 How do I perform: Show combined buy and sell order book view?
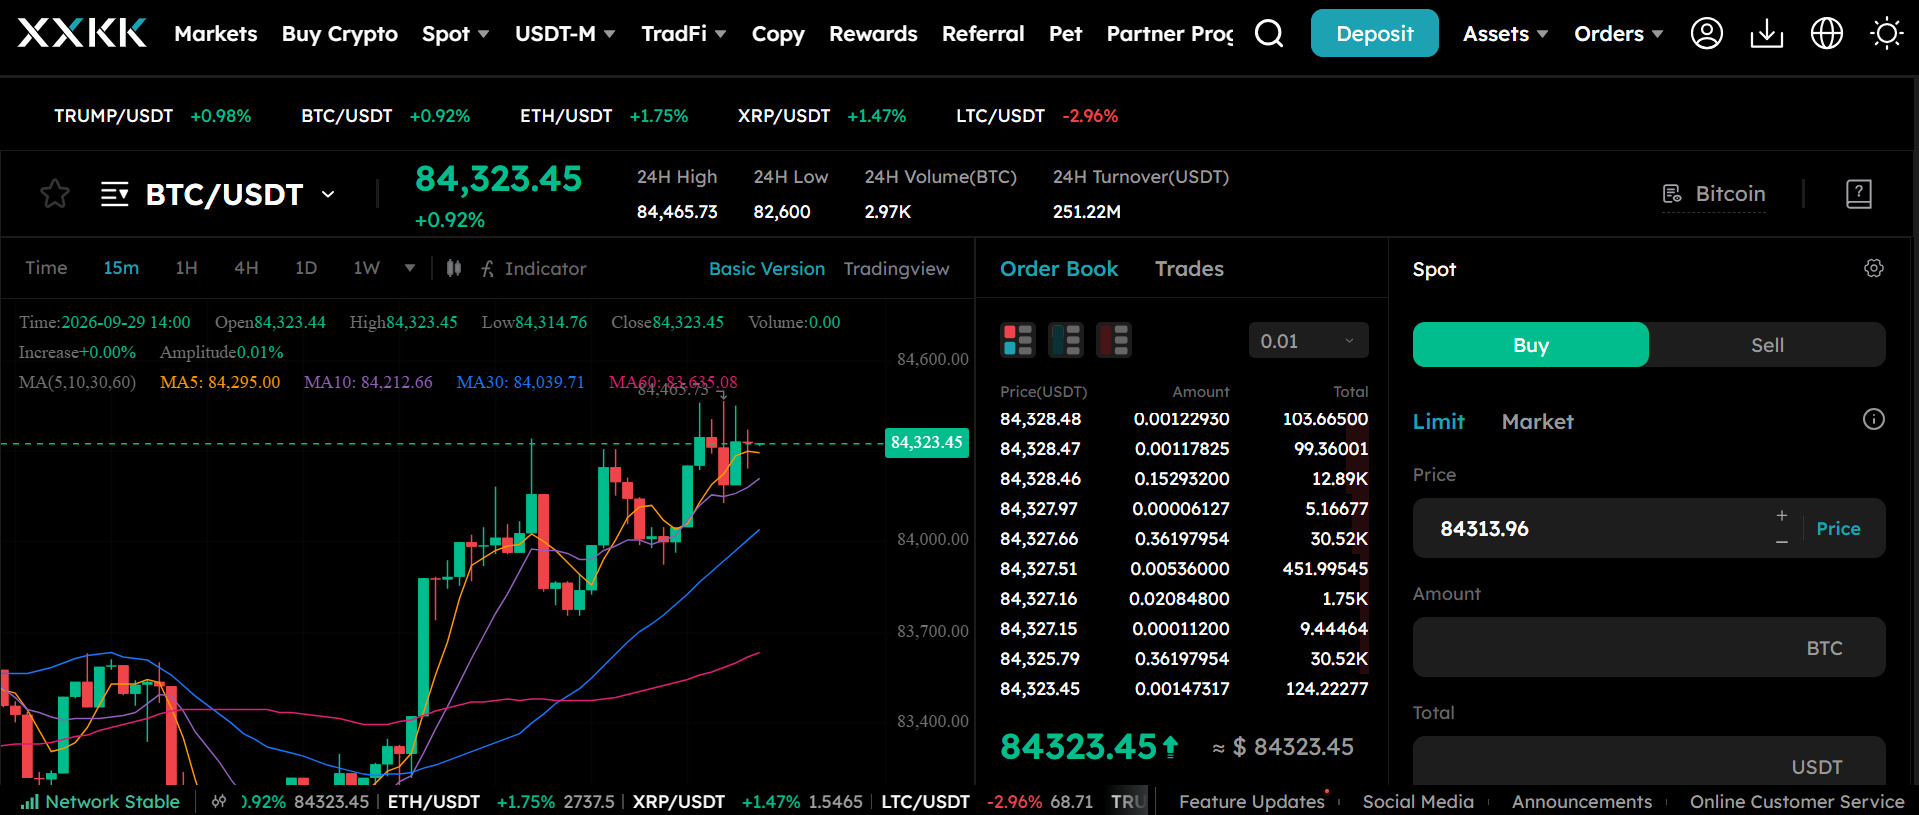[1018, 340]
